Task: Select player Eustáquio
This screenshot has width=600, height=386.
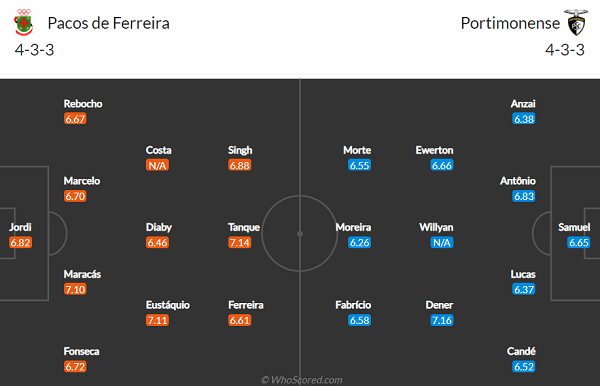Action: pyautogui.click(x=168, y=305)
